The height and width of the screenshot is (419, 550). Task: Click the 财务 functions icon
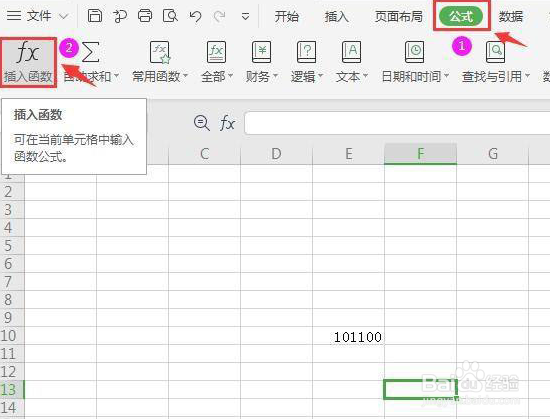261,52
